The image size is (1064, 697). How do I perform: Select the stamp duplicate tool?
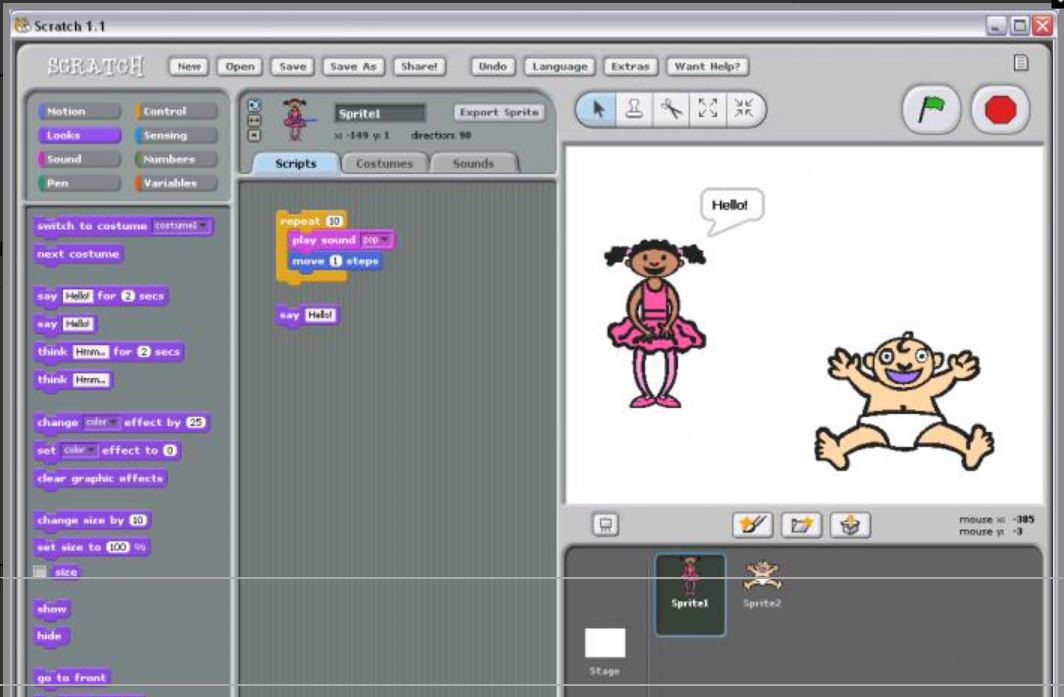click(634, 109)
